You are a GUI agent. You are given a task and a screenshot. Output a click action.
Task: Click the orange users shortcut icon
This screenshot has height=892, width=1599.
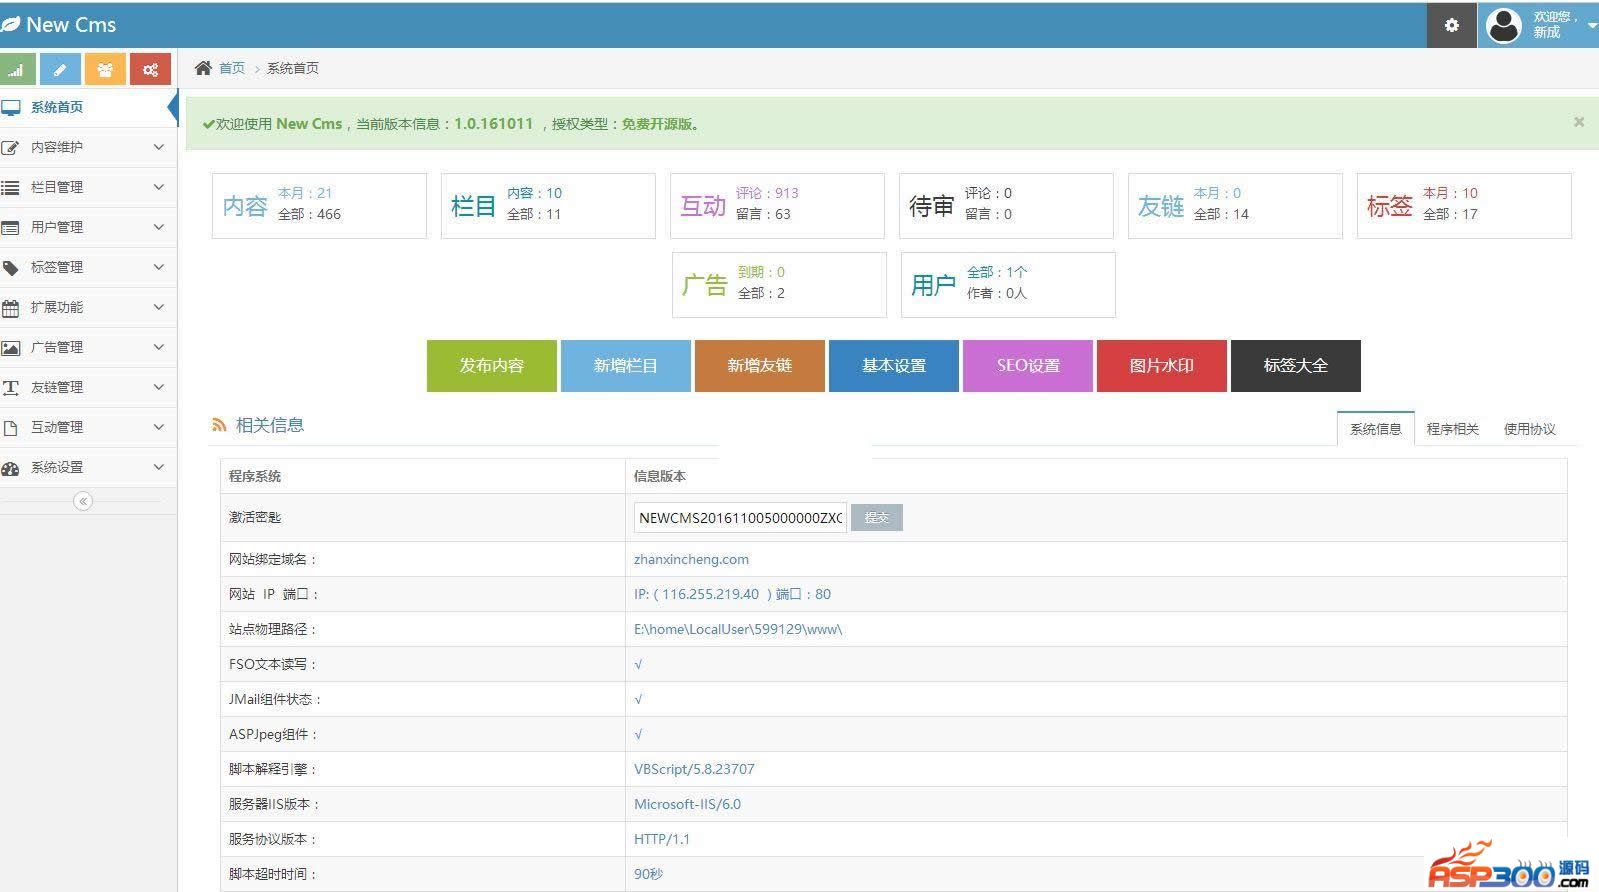pos(105,69)
